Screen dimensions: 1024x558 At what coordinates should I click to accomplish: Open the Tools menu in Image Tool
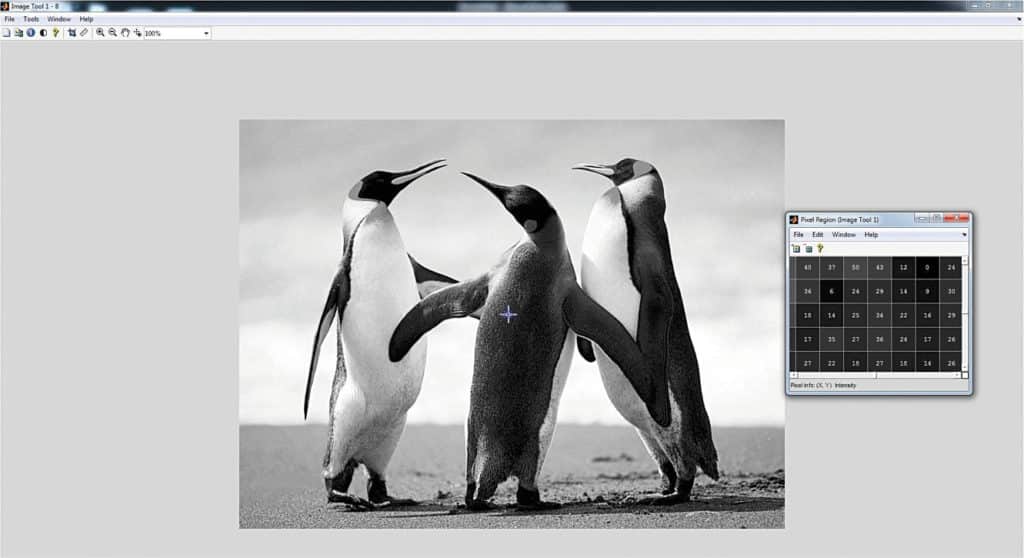click(x=32, y=19)
